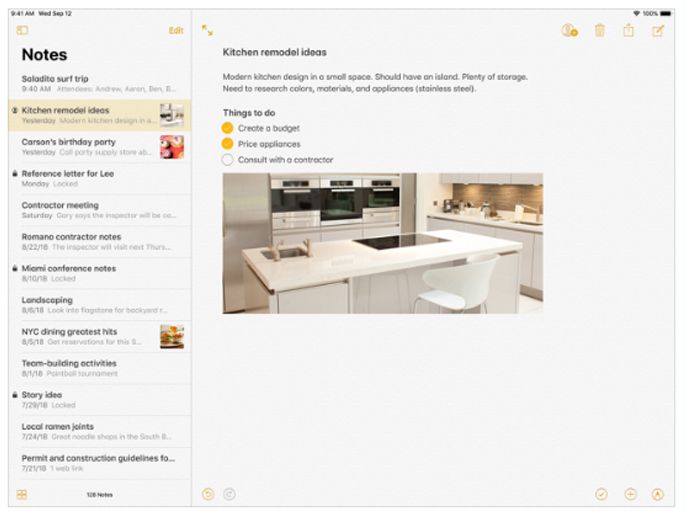Viewport: 685px width, 514px height.
Task: Expand note to full screen arrows
Action: click(207, 30)
